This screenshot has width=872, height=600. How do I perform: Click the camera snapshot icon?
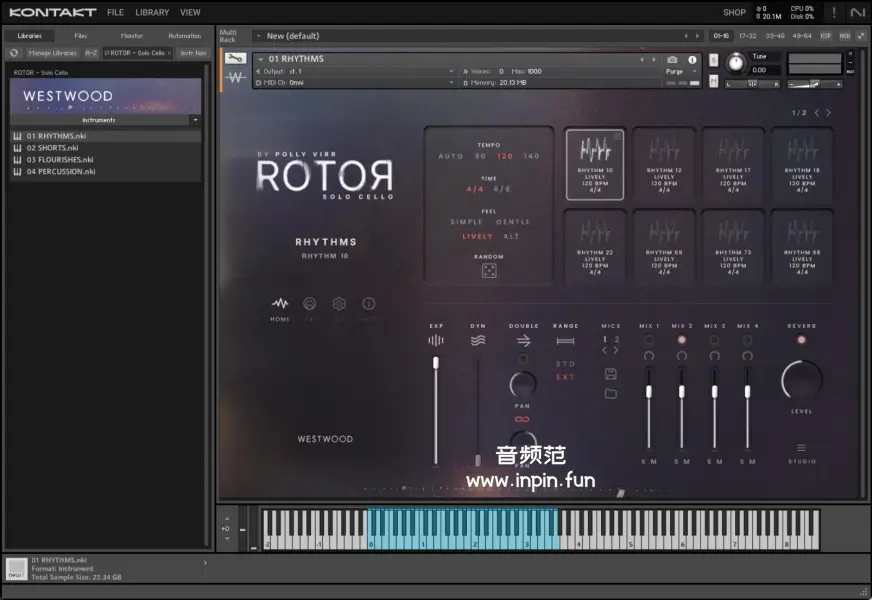tap(672, 60)
